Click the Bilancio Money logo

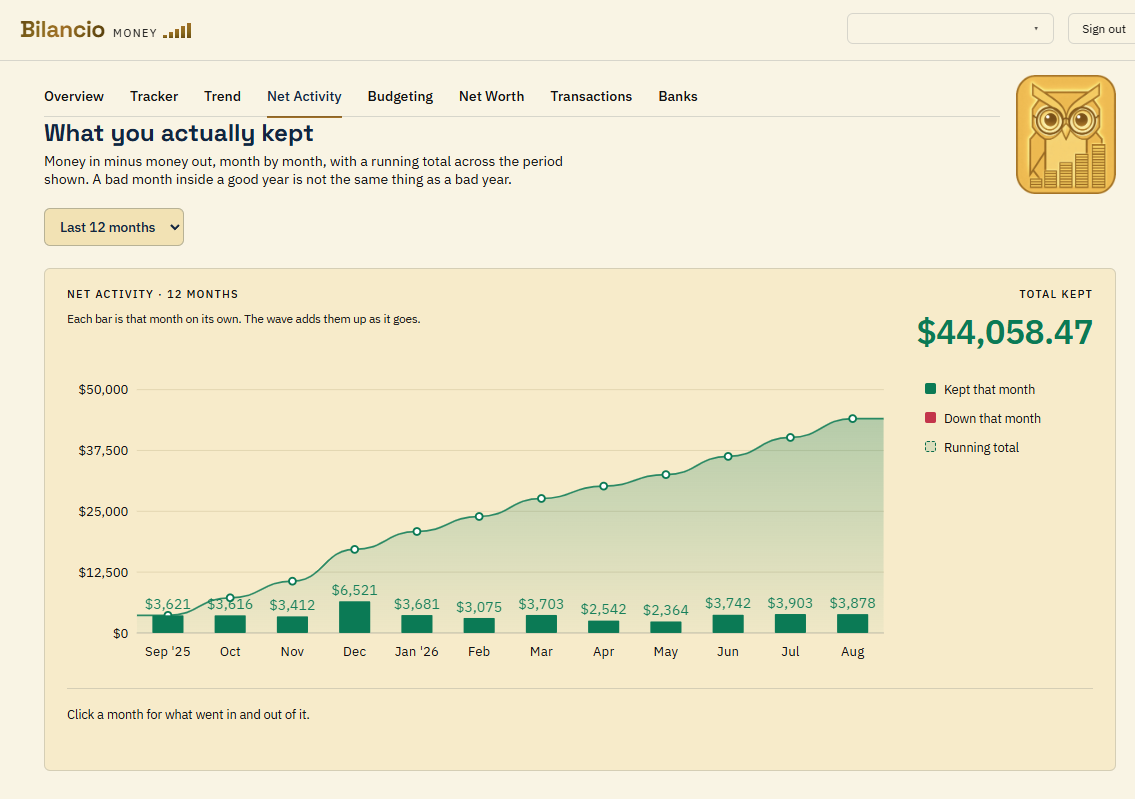point(106,30)
